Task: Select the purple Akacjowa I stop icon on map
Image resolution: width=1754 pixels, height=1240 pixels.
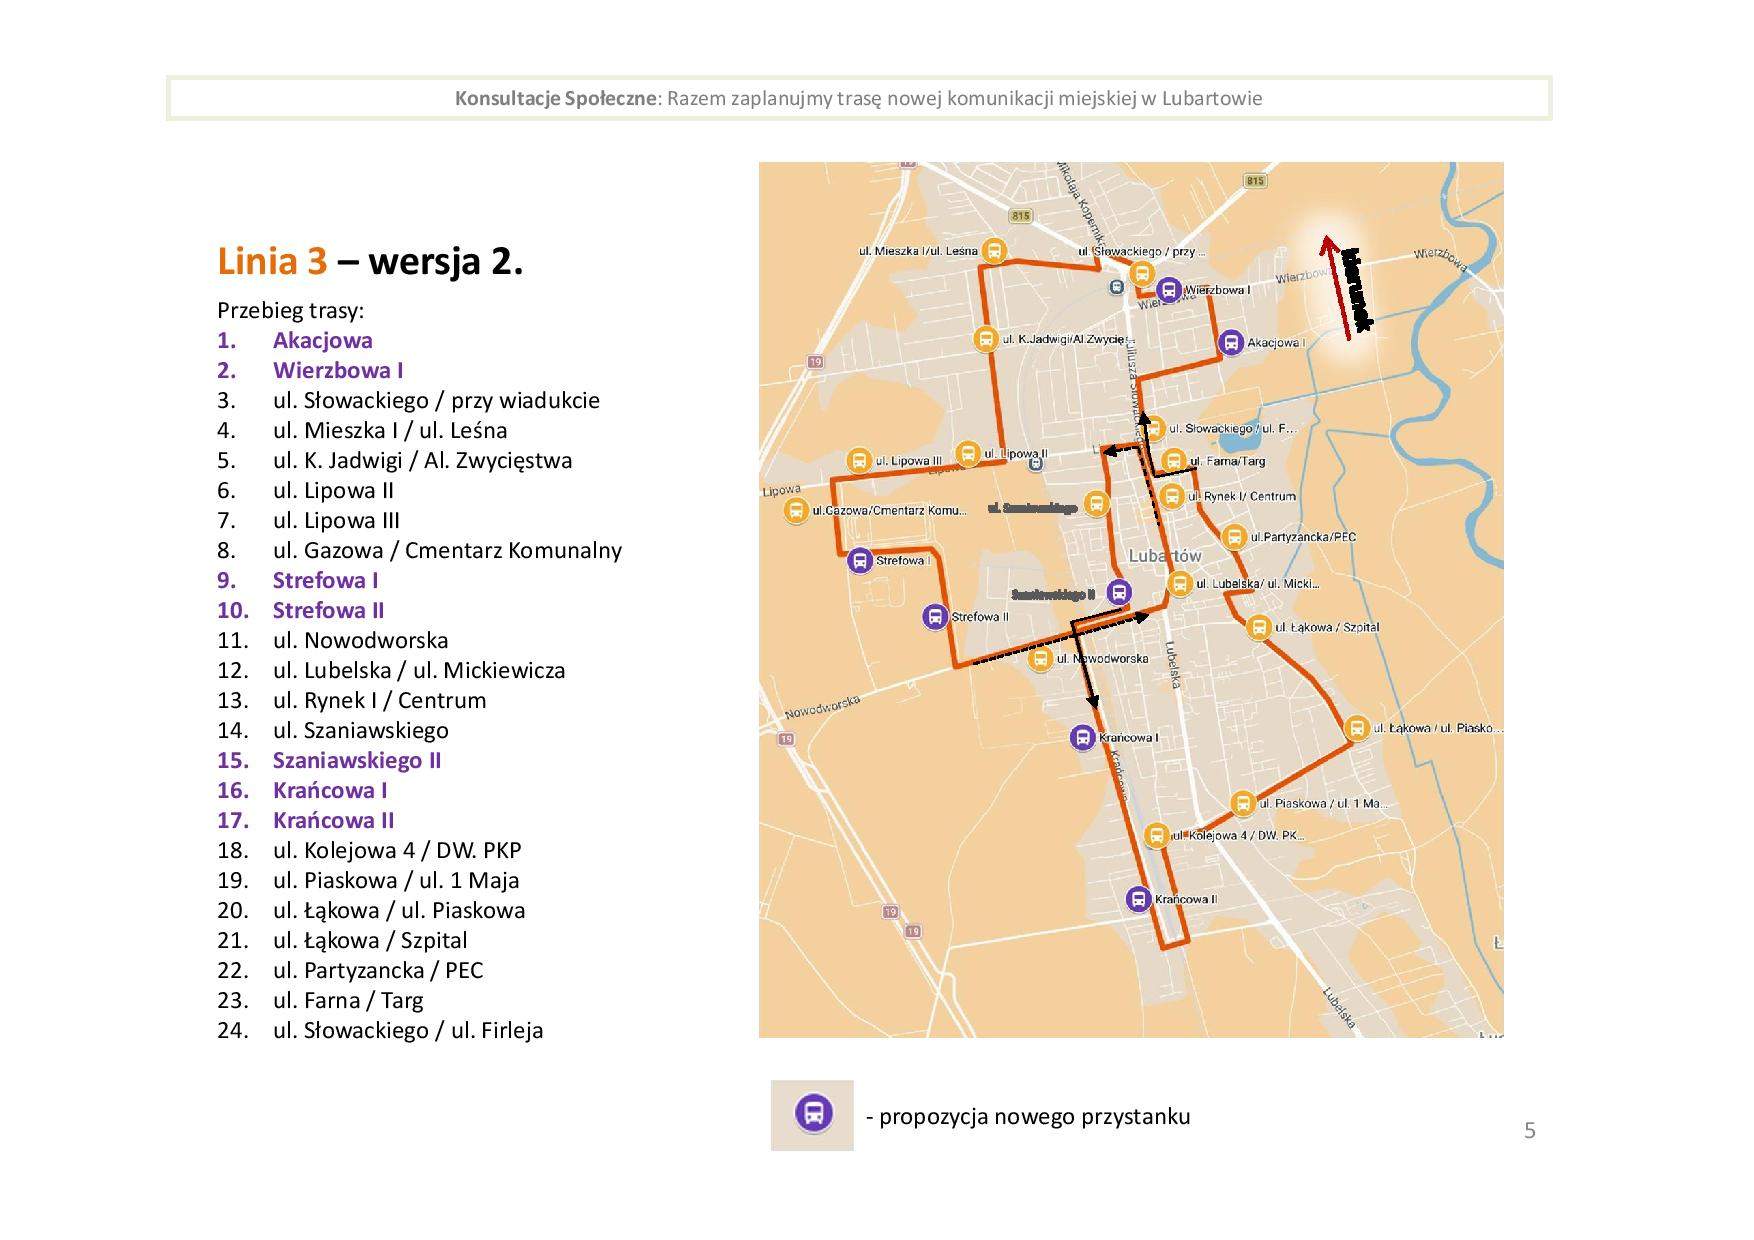Action: tap(1232, 343)
